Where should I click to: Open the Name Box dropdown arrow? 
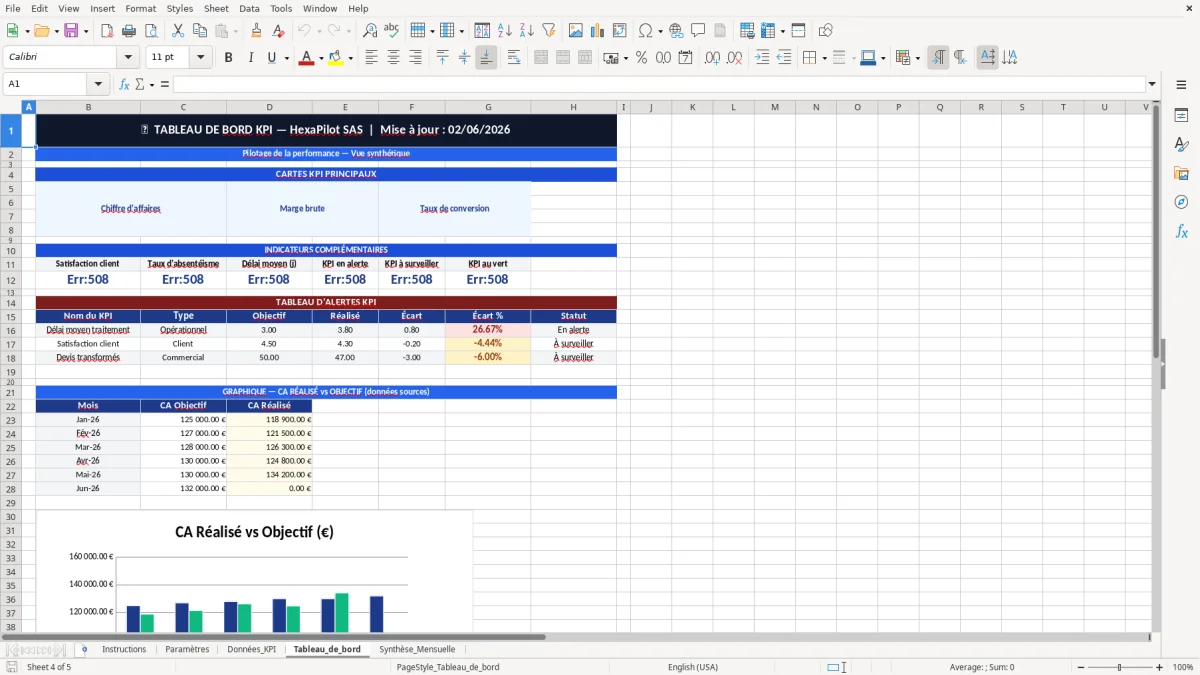[x=98, y=84]
